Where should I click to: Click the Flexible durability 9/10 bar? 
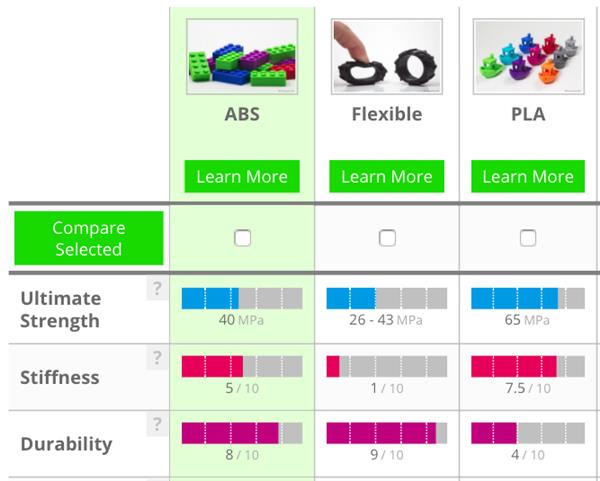(387, 433)
